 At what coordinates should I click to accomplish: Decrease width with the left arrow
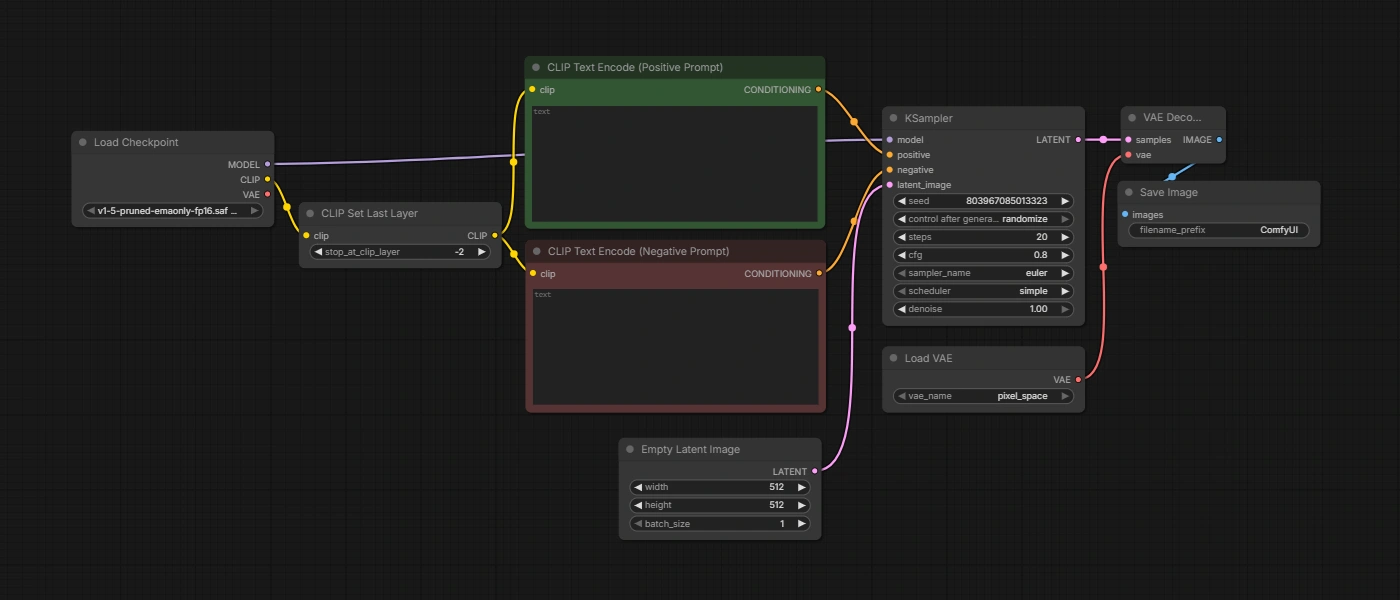pyautogui.click(x=638, y=487)
